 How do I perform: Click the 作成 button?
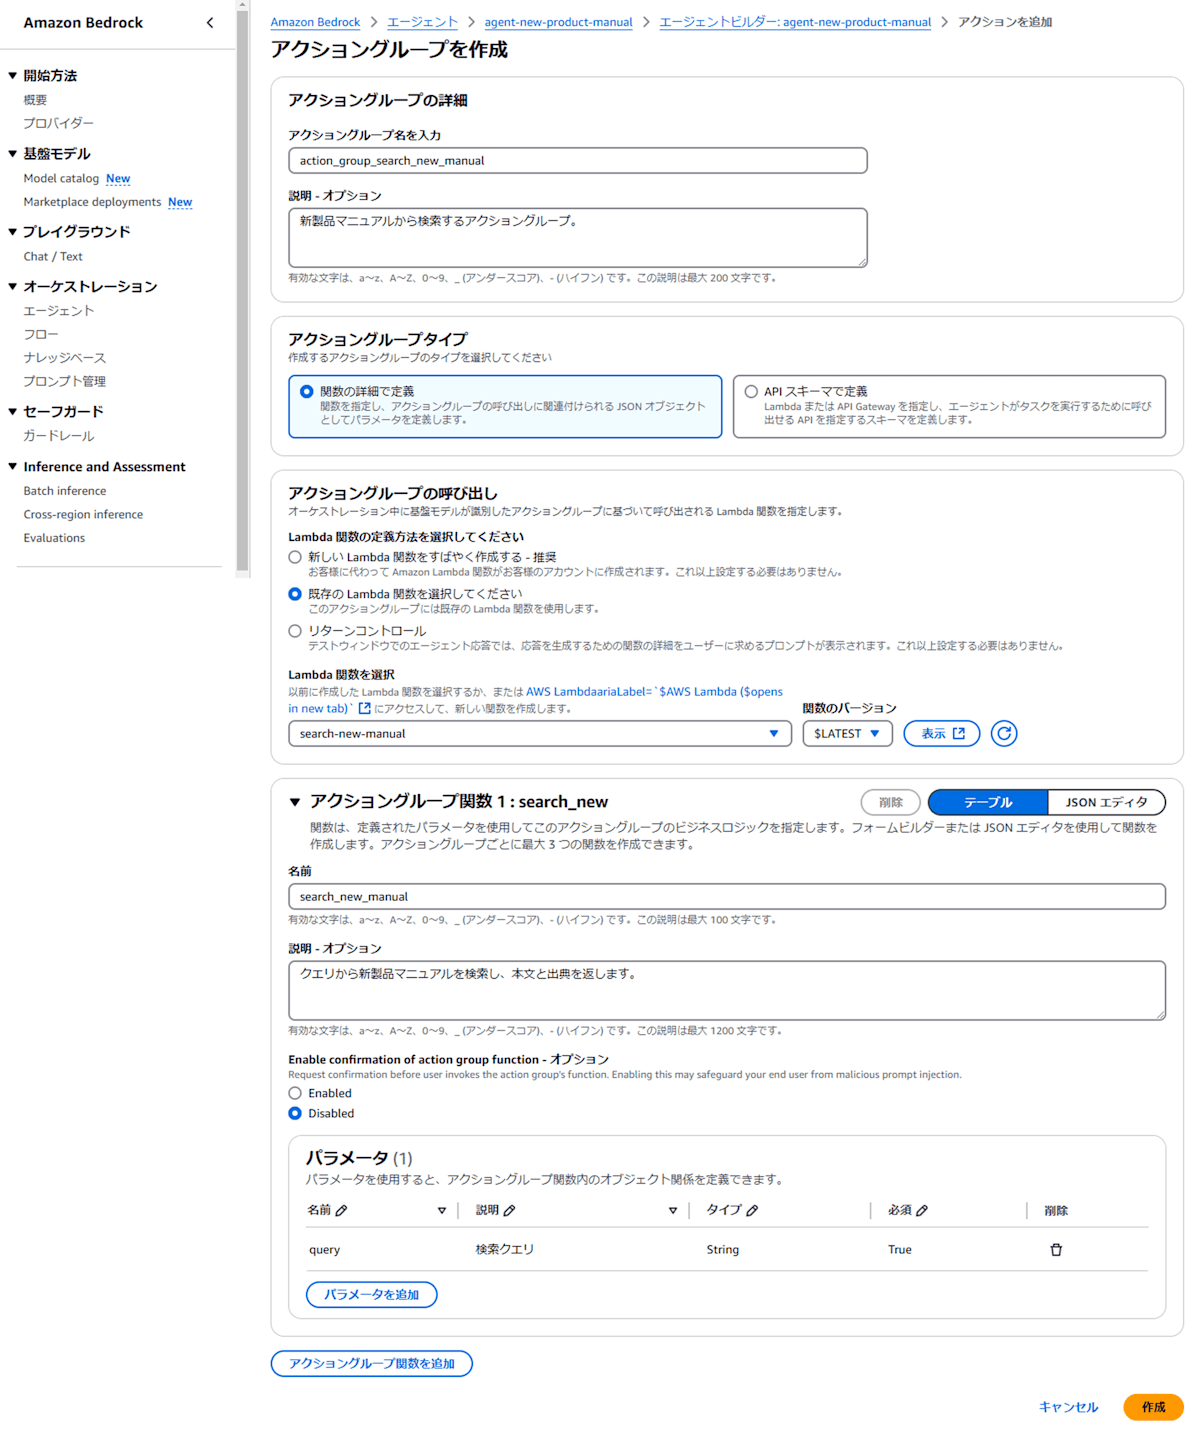[1153, 1407]
